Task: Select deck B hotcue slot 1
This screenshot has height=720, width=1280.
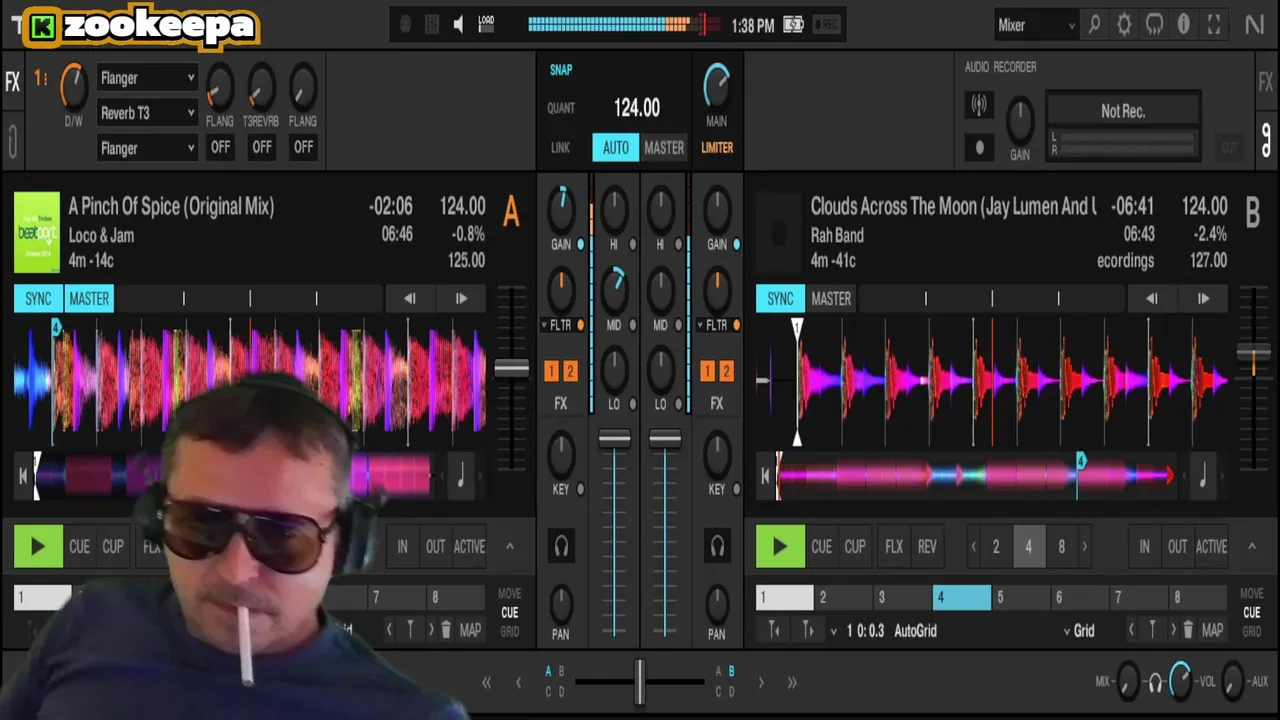Action: coord(784,597)
